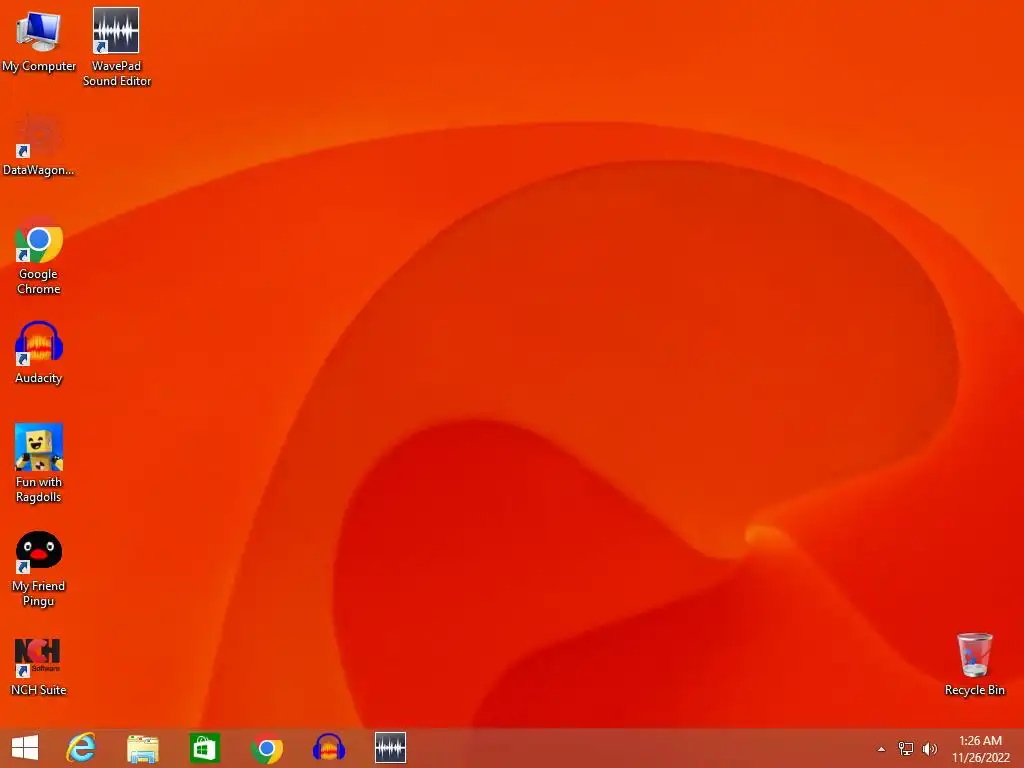1024x768 pixels.
Task: Open the Windows Start button
Action: (25, 748)
